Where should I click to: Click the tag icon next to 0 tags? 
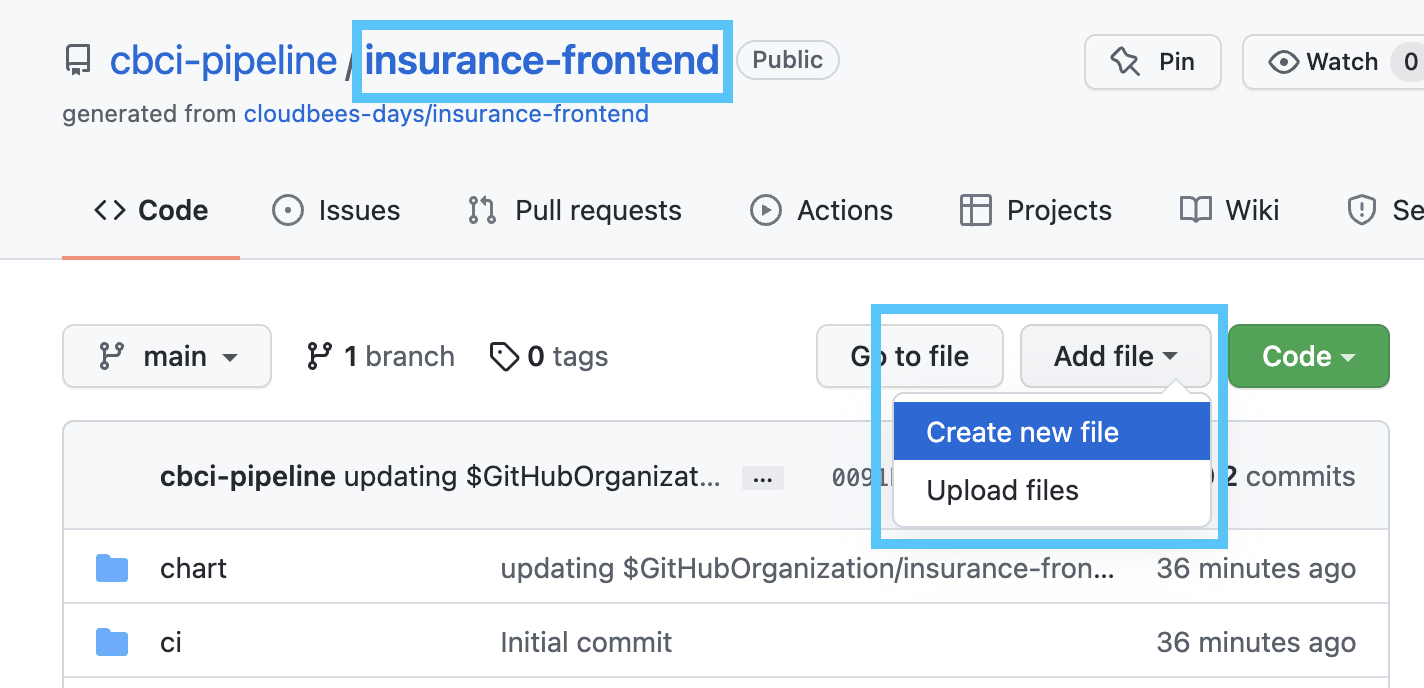point(504,357)
